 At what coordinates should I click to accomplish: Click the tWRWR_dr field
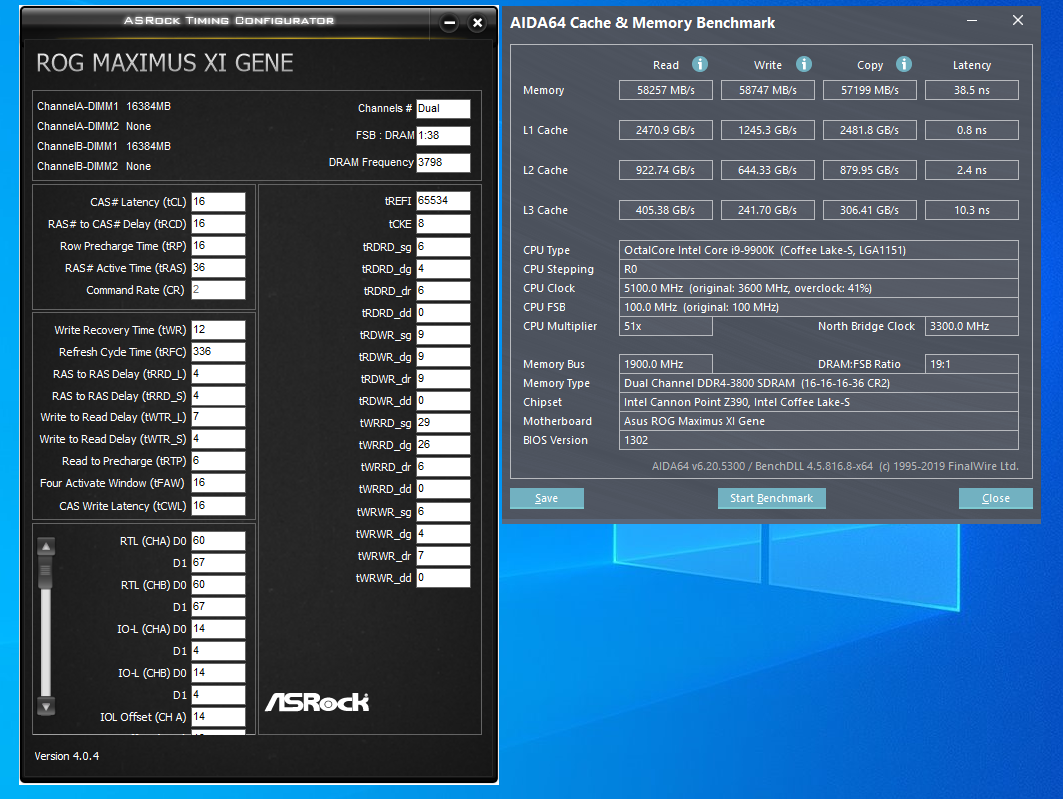443,556
